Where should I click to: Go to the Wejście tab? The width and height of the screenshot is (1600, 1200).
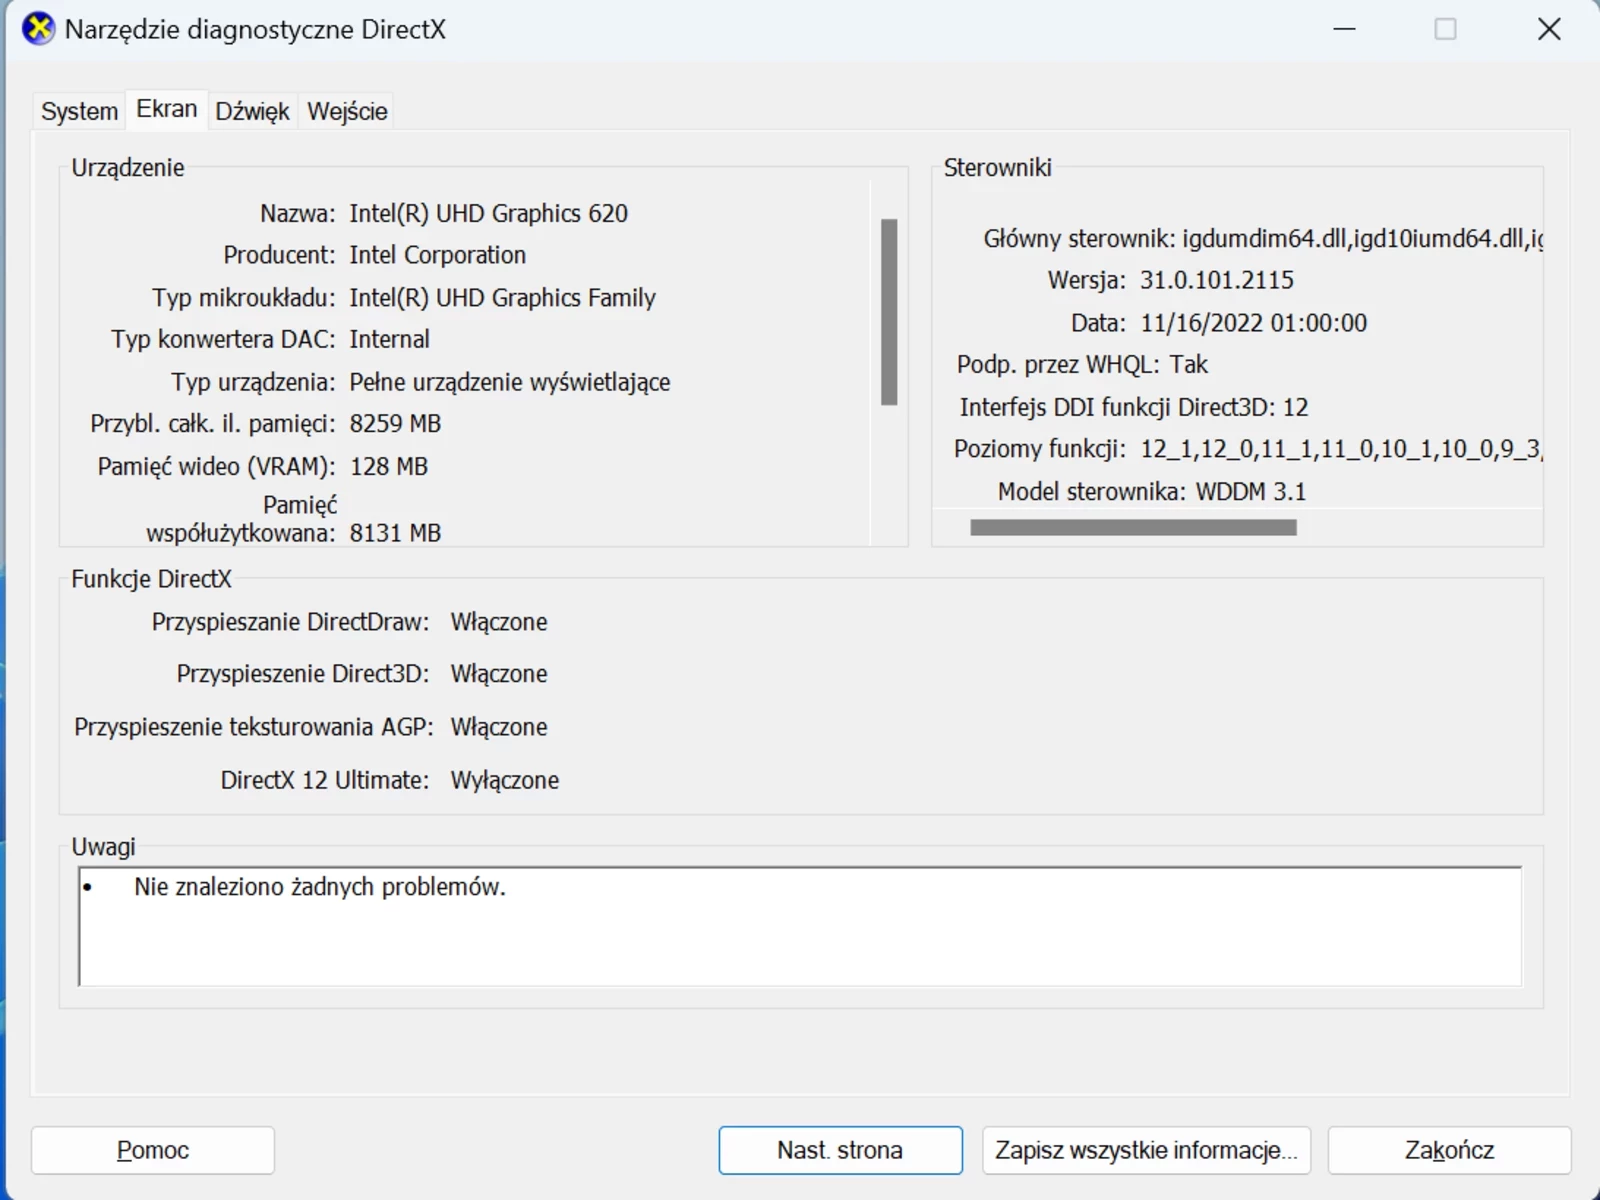click(x=347, y=111)
